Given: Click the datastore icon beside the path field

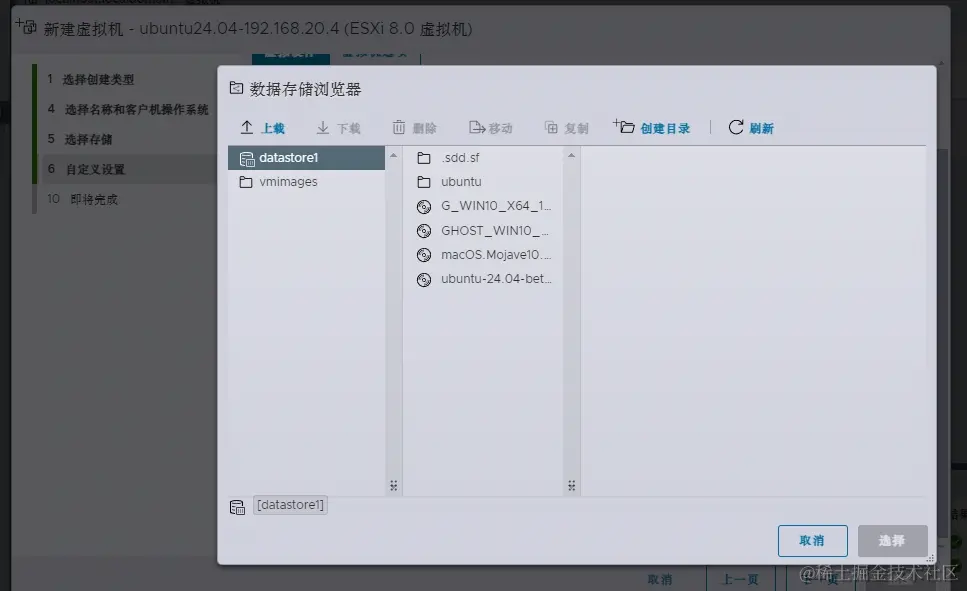Looking at the screenshot, I should [x=237, y=507].
